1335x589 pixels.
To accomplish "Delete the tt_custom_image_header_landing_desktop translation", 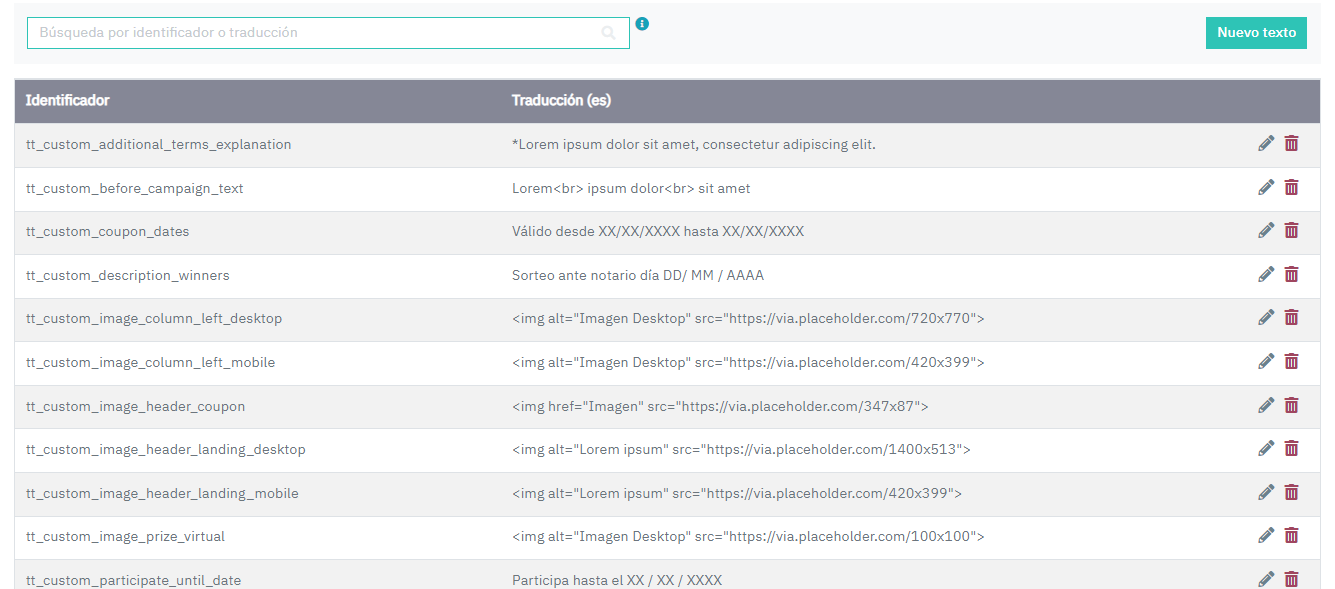I will (1291, 449).
